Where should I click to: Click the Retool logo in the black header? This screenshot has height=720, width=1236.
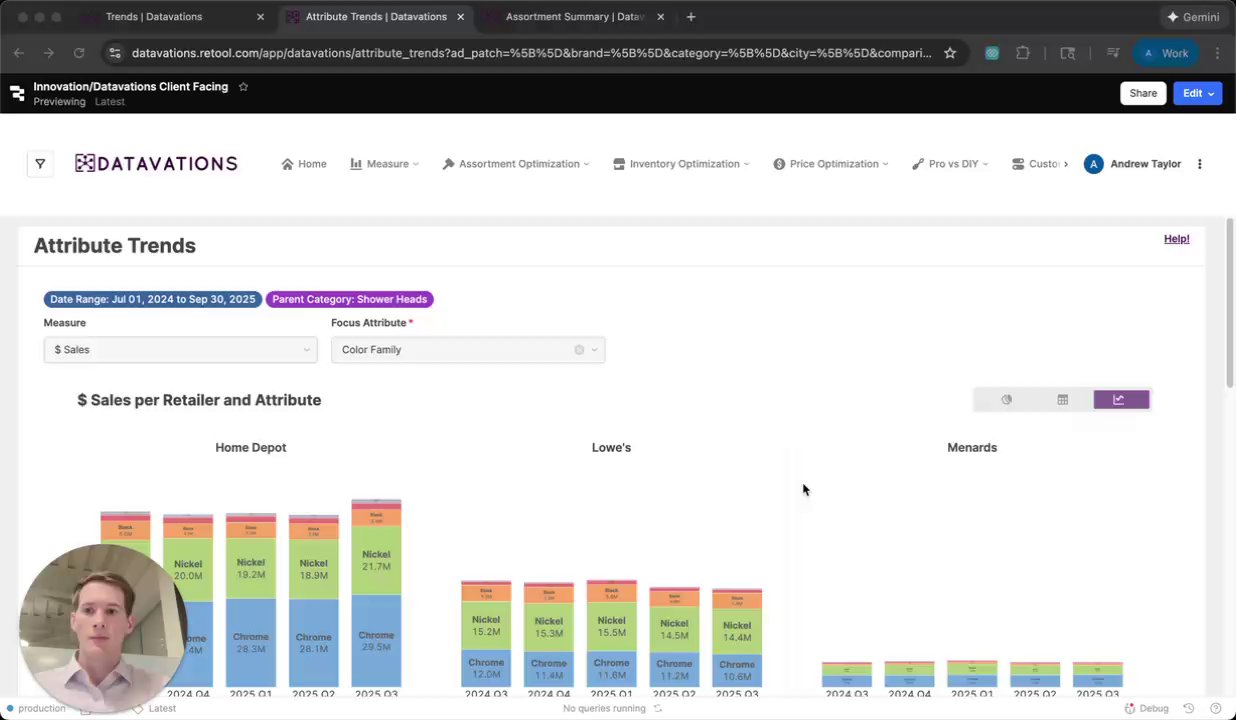(x=17, y=93)
